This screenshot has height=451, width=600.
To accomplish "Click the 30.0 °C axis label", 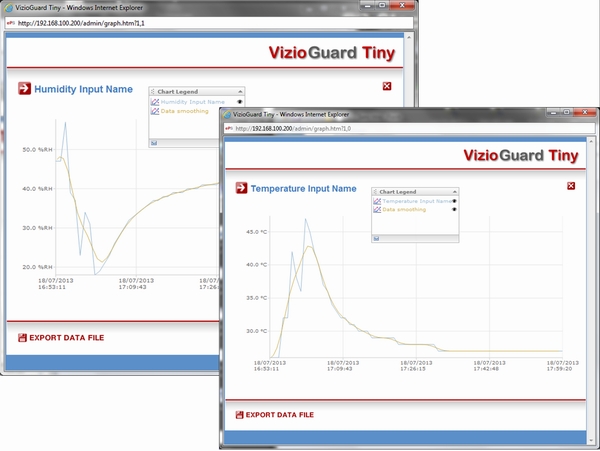I will pos(256,331).
